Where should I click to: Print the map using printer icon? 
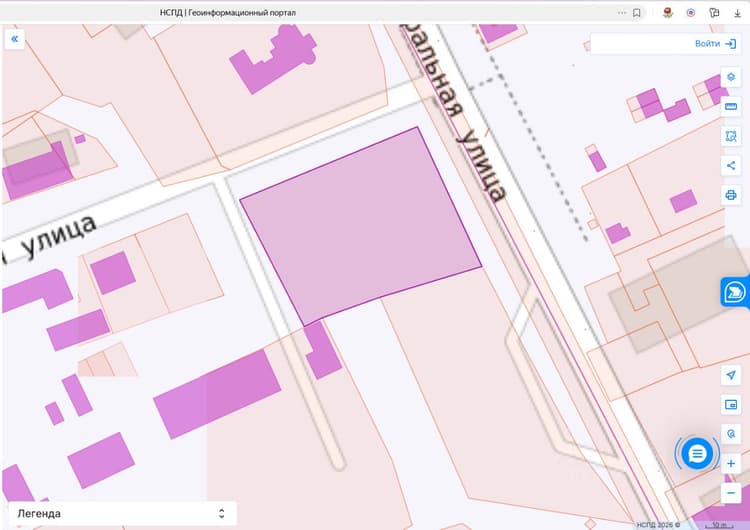730,195
